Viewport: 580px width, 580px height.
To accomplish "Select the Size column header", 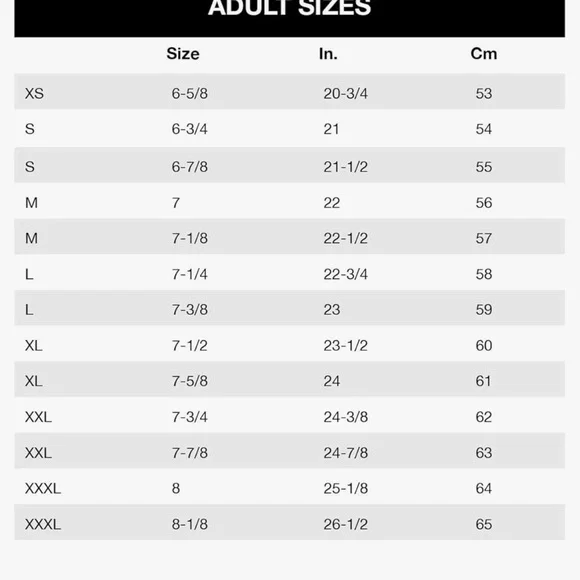I will [183, 54].
